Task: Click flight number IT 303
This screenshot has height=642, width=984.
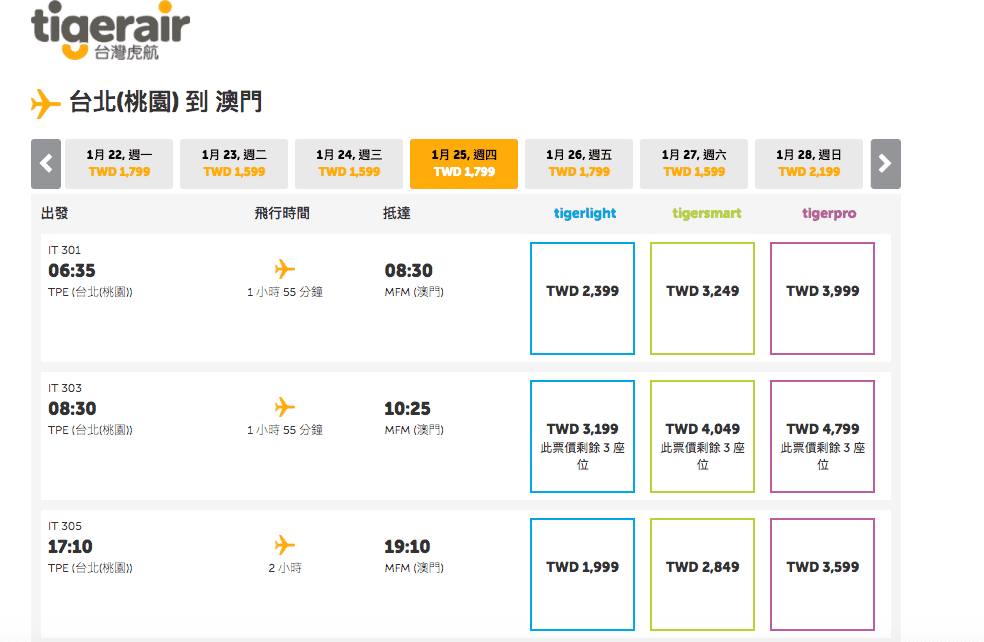Action: [65, 388]
